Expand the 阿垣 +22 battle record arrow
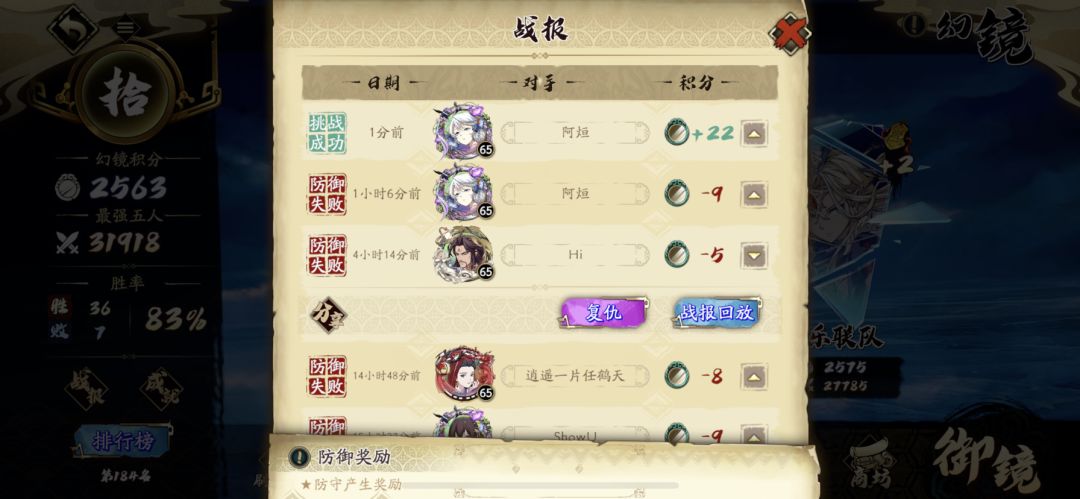Image resolution: width=1080 pixels, height=499 pixels. tap(754, 133)
